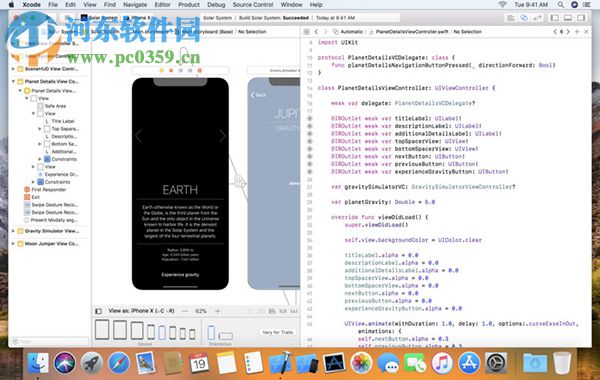Go to previous counterpart file arrow

(x=555, y=32)
